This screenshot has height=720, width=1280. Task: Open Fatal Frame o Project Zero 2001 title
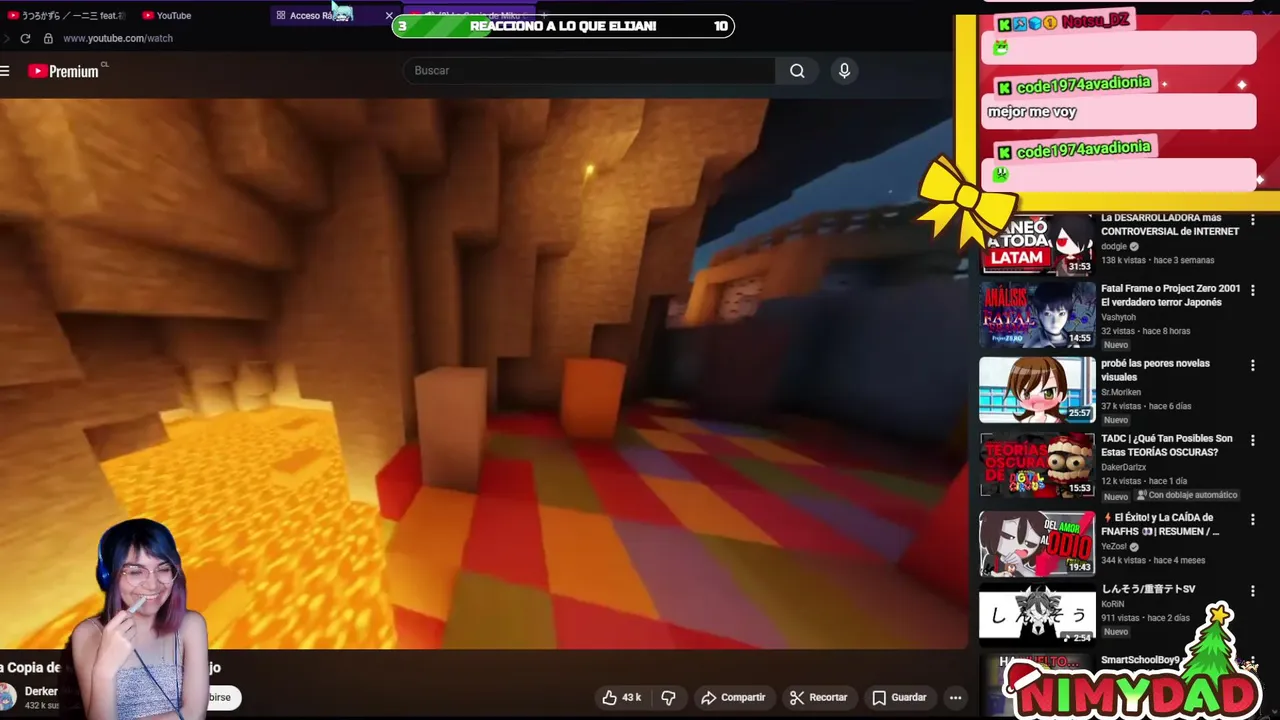pos(1170,295)
